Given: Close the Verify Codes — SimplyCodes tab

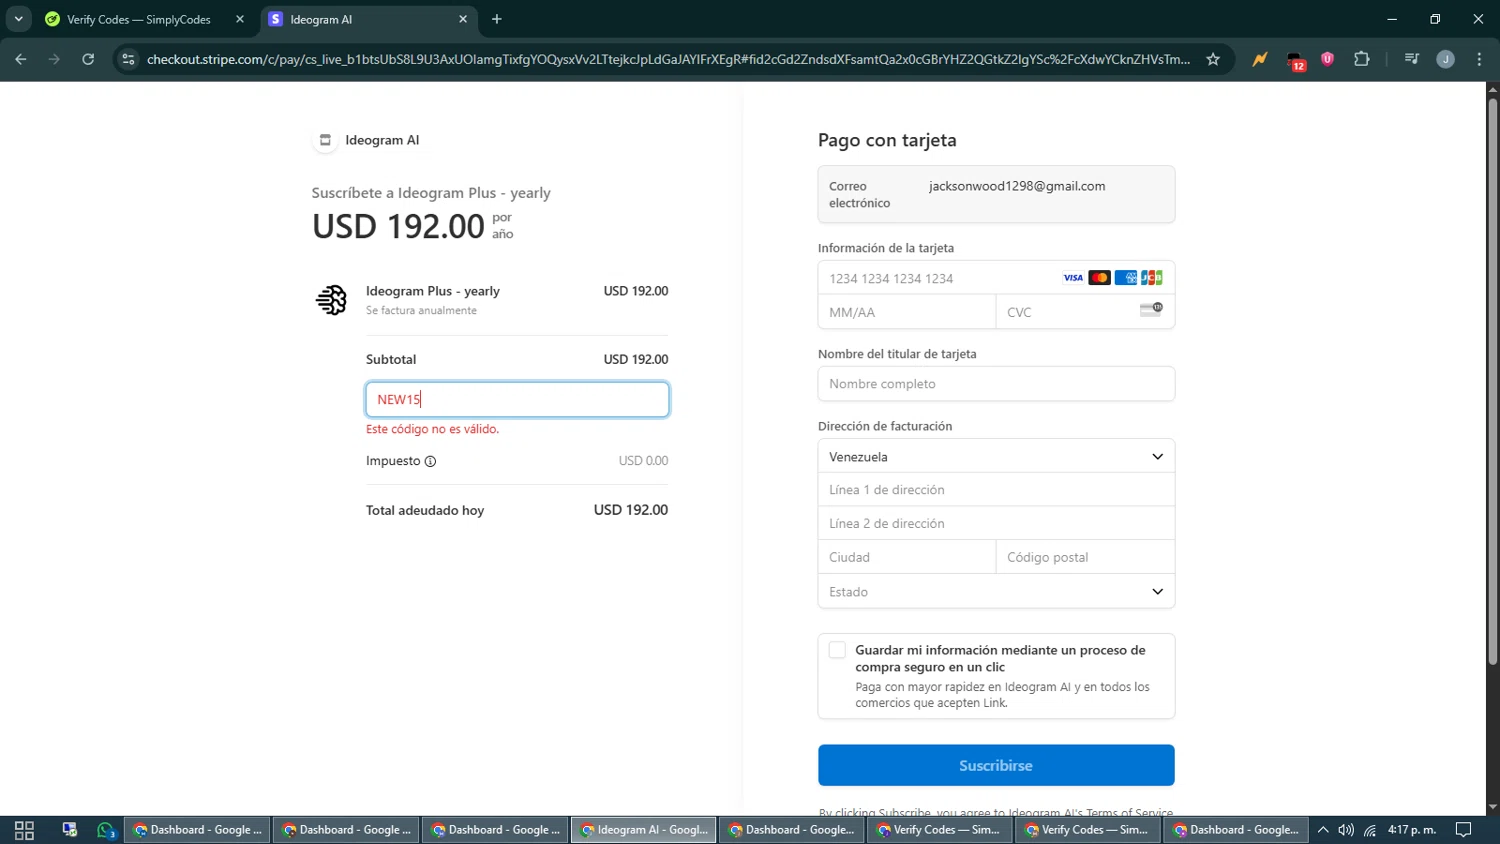Looking at the screenshot, I should point(240,19).
